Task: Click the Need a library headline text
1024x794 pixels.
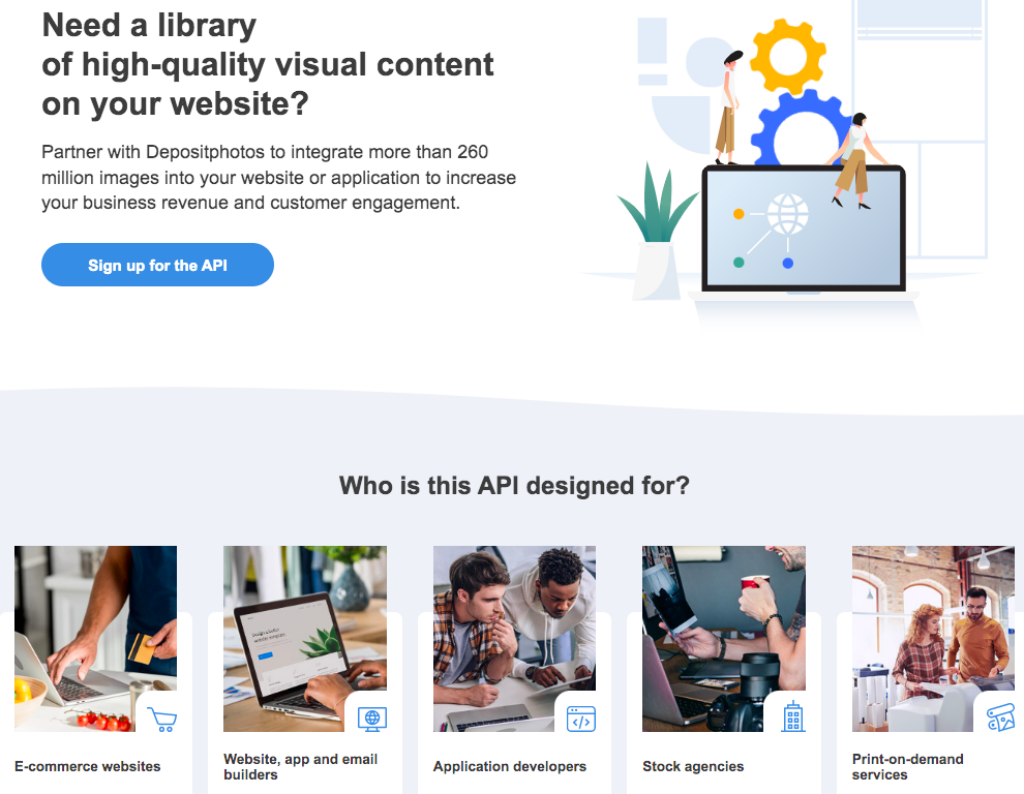Action: [x=268, y=64]
